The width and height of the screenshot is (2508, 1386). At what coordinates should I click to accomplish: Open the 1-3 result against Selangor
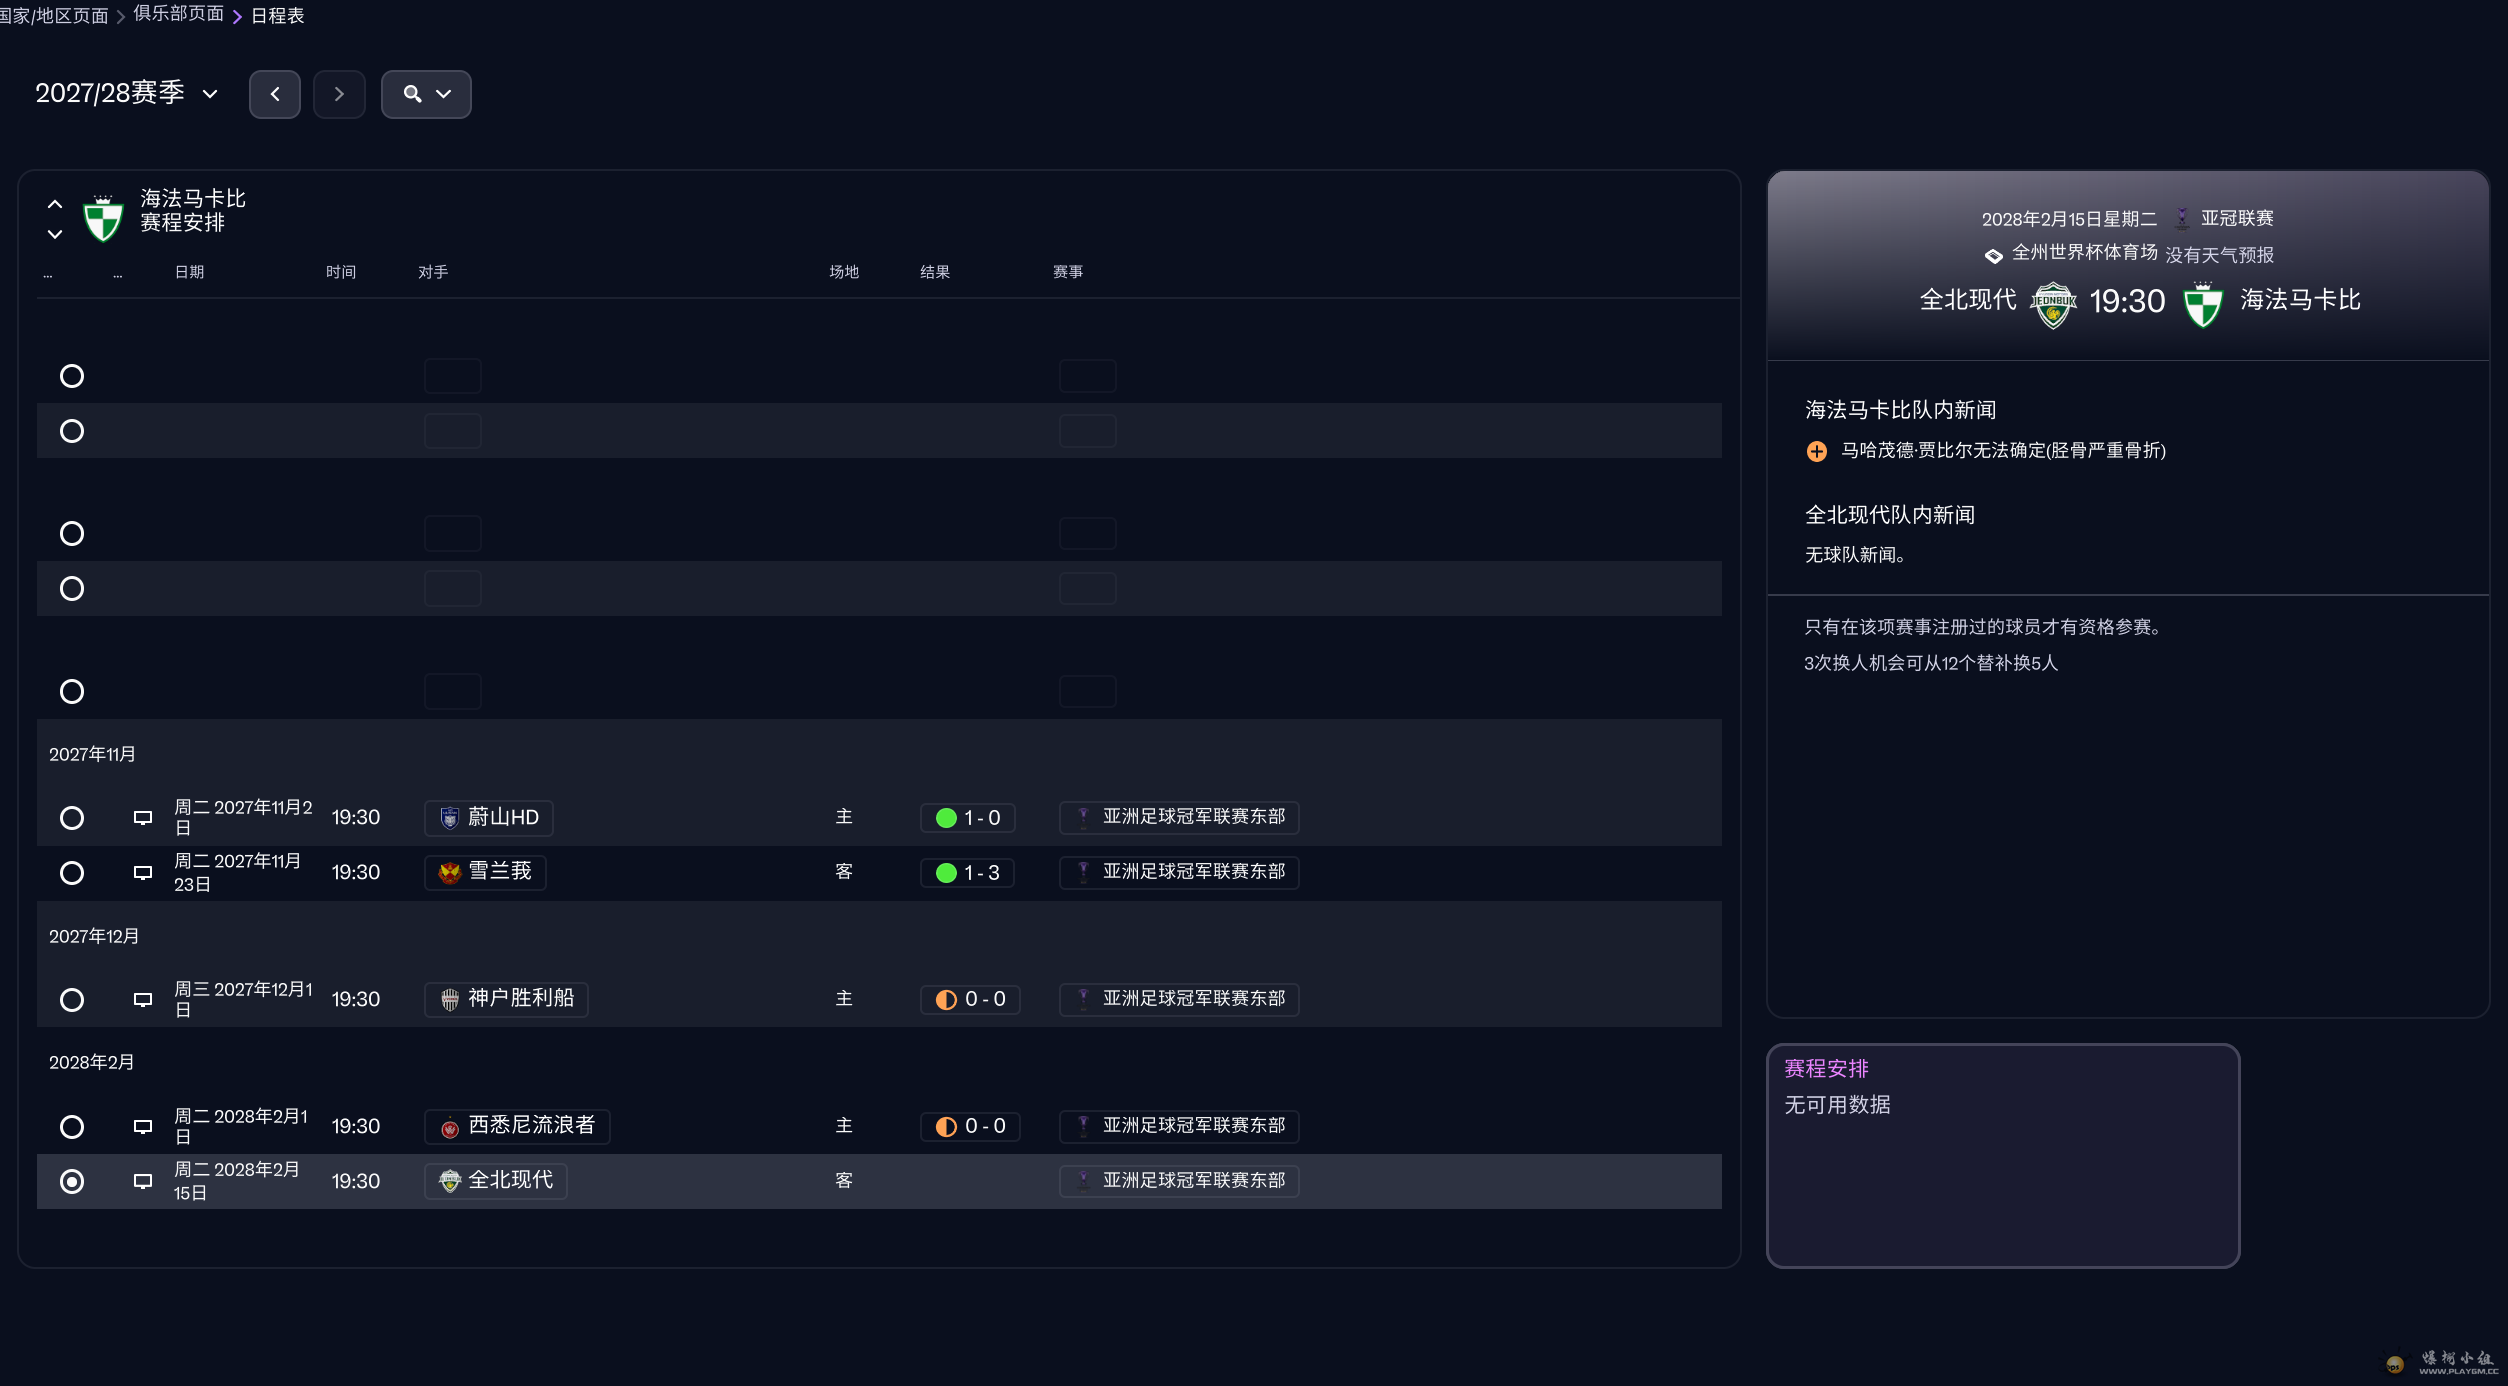tap(968, 873)
